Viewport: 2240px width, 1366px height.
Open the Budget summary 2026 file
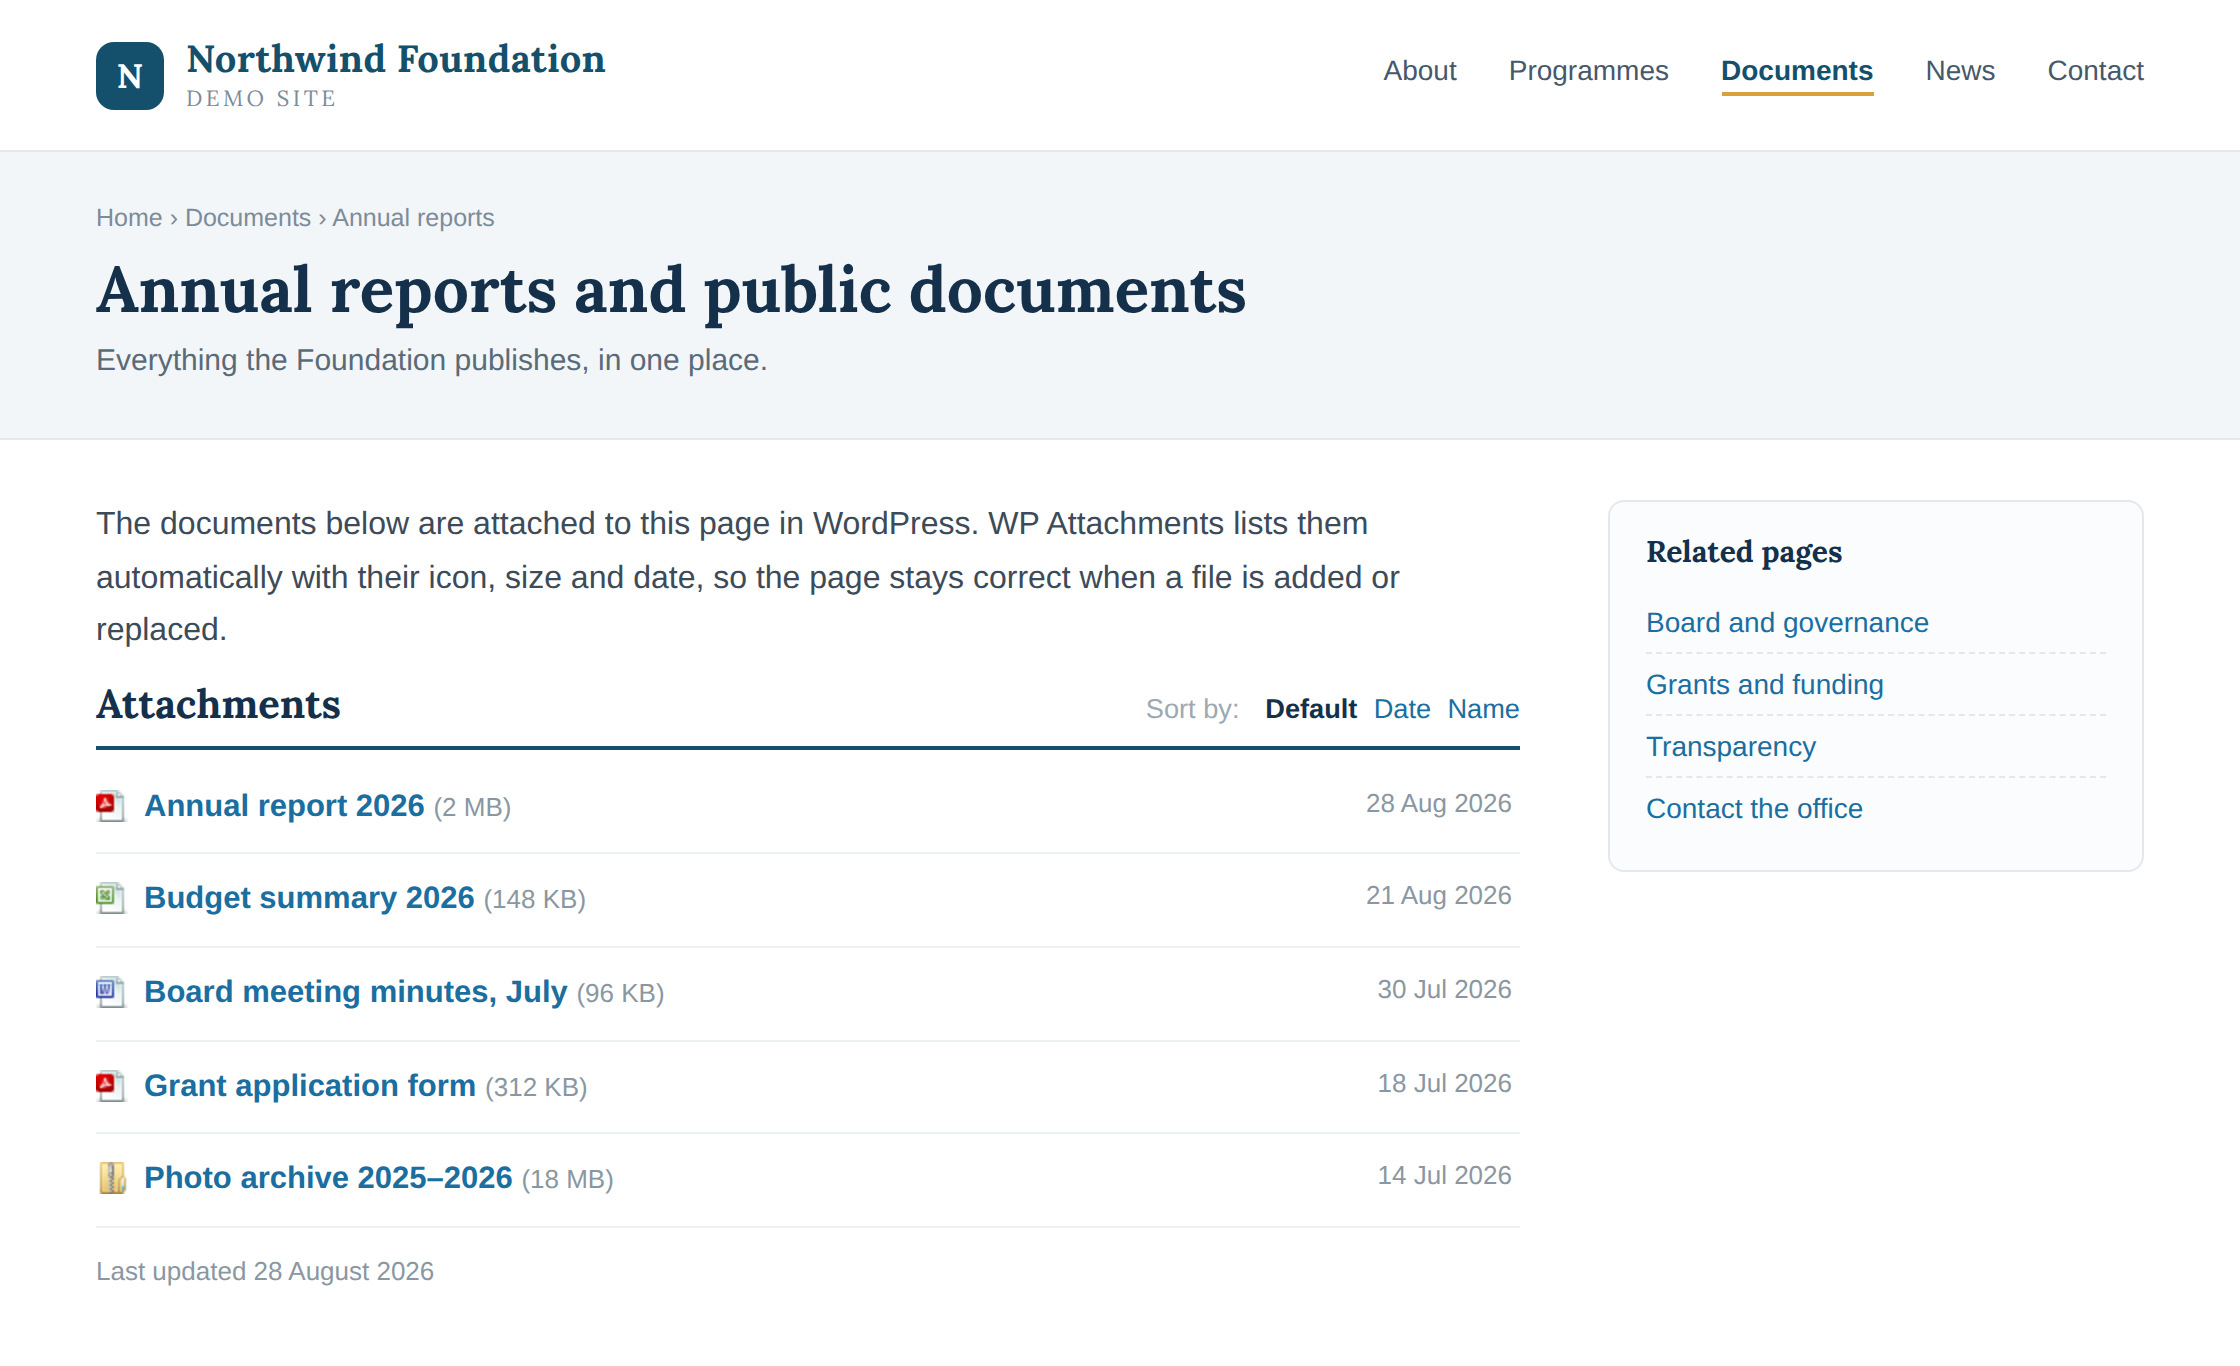pyautogui.click(x=309, y=898)
